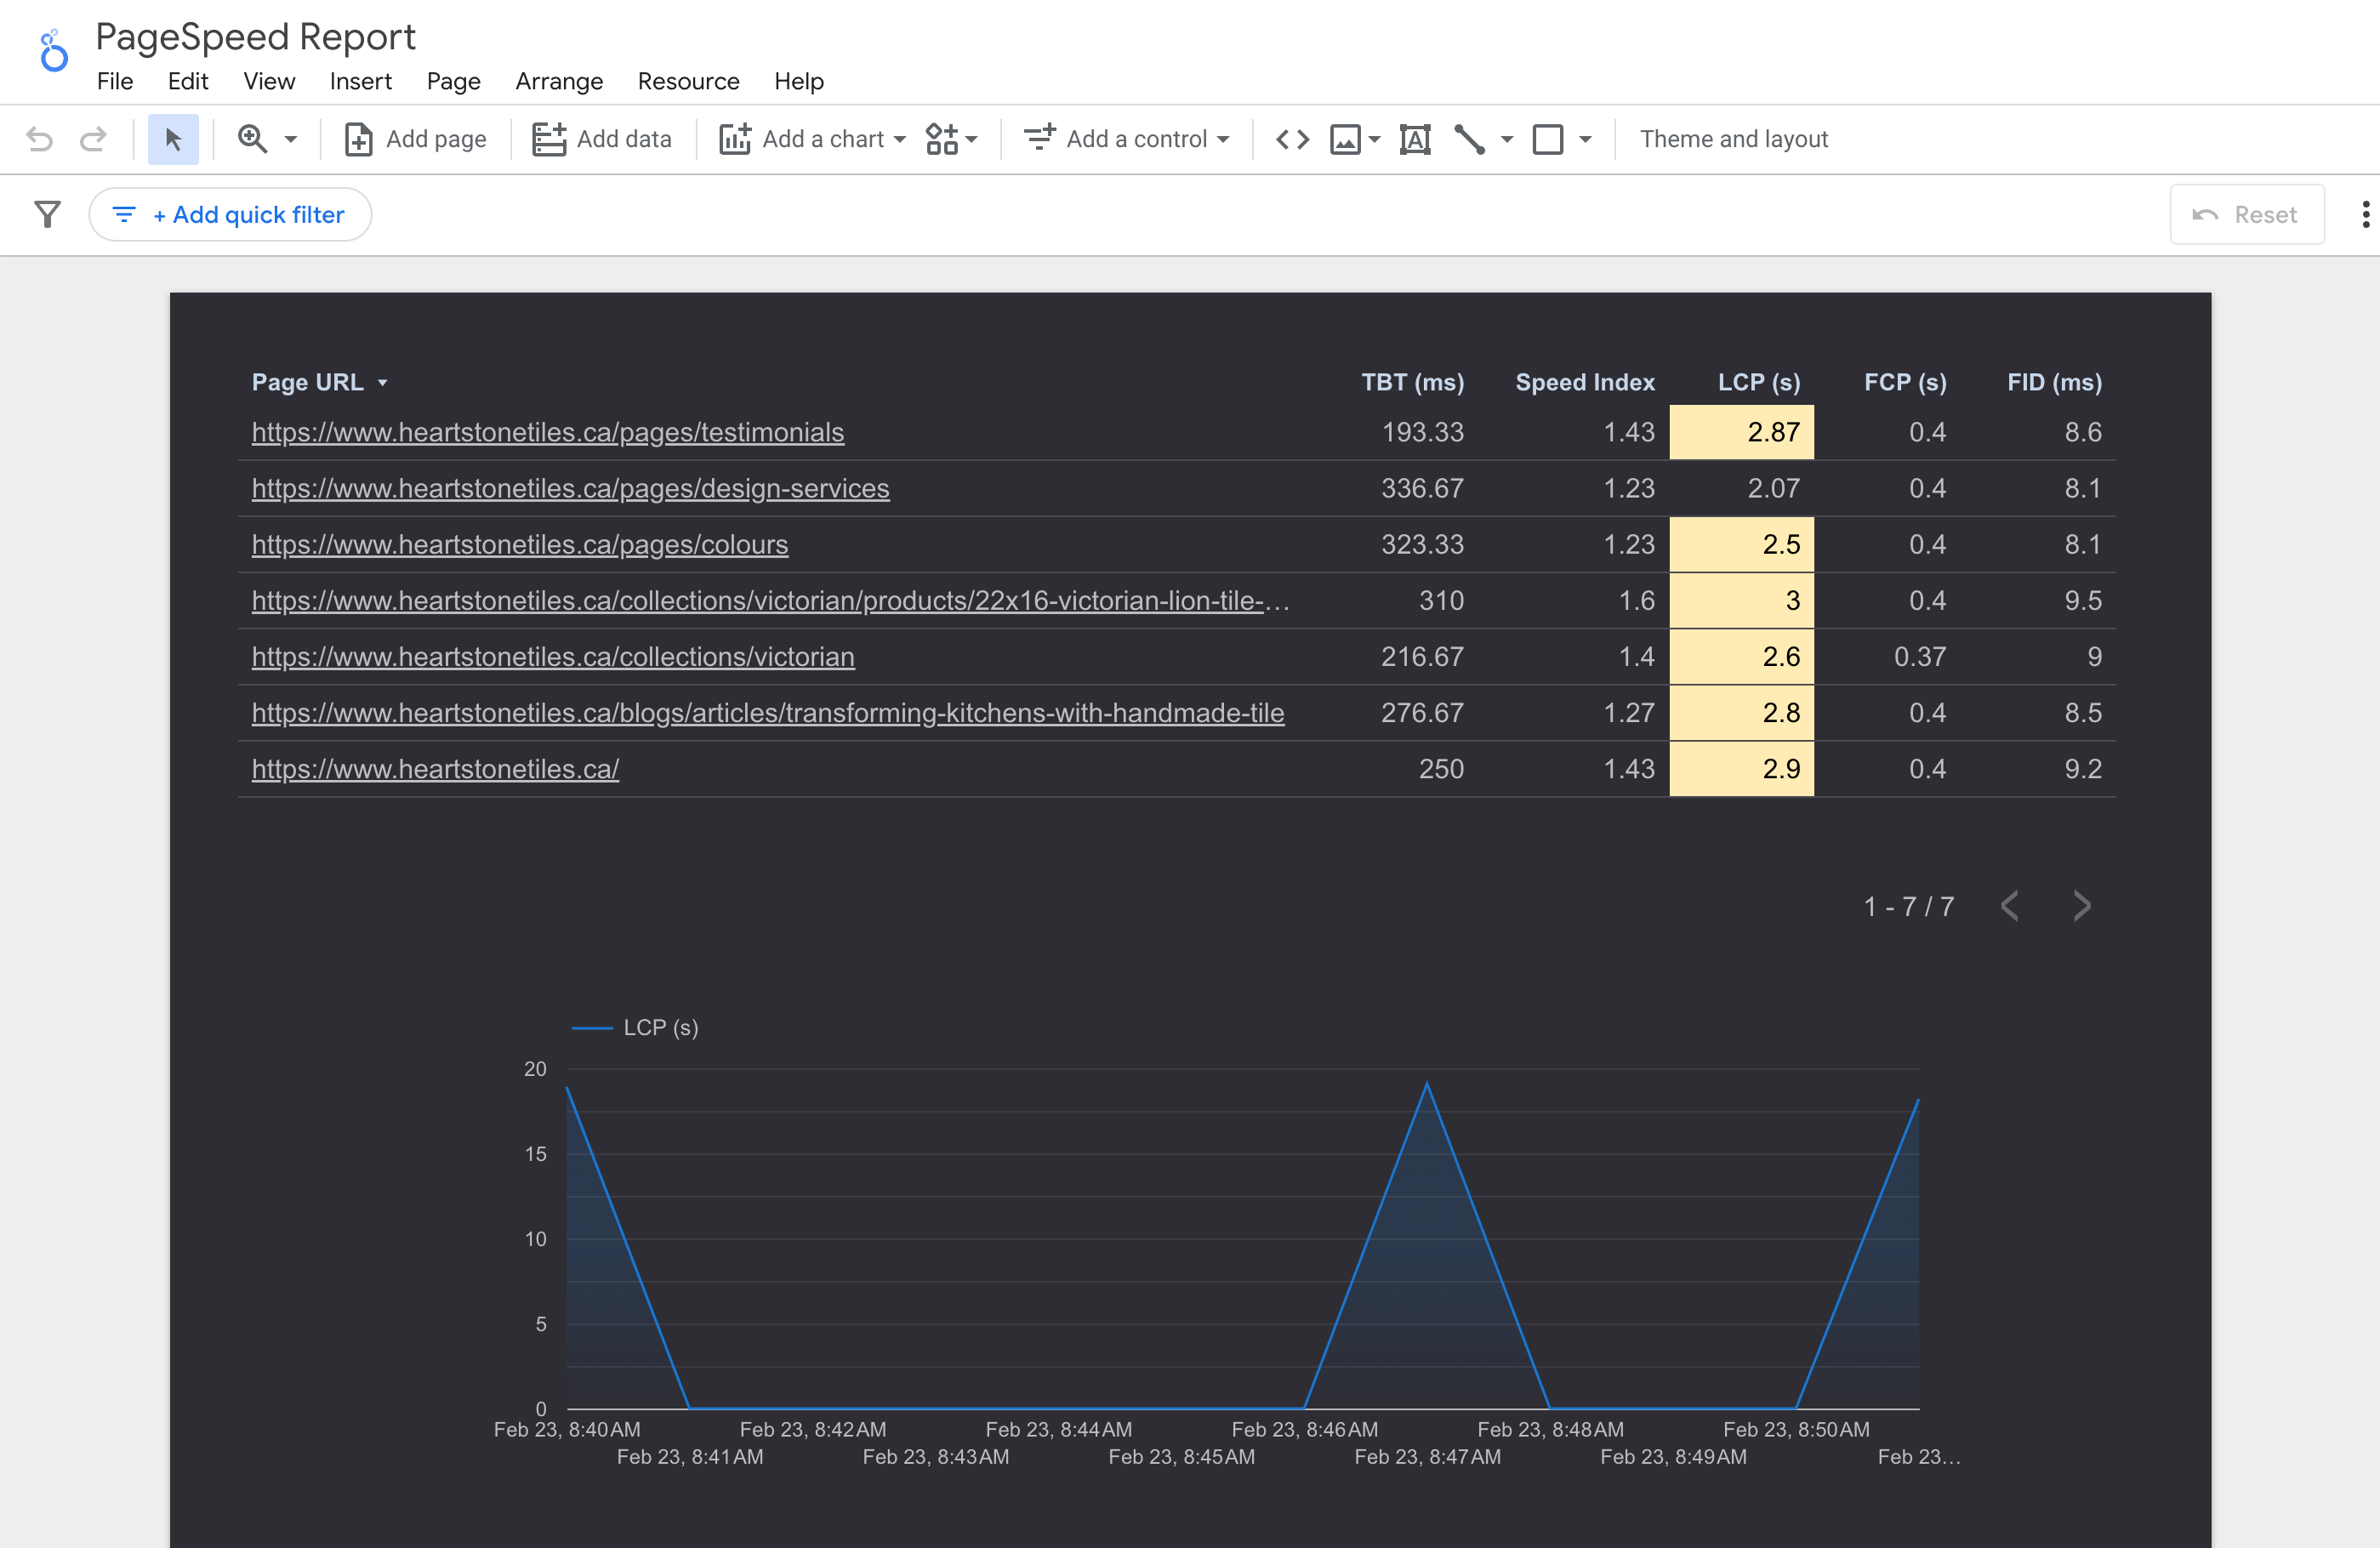Open the victorian-lion-tile product link
The width and height of the screenshot is (2380, 1548).
770,600
